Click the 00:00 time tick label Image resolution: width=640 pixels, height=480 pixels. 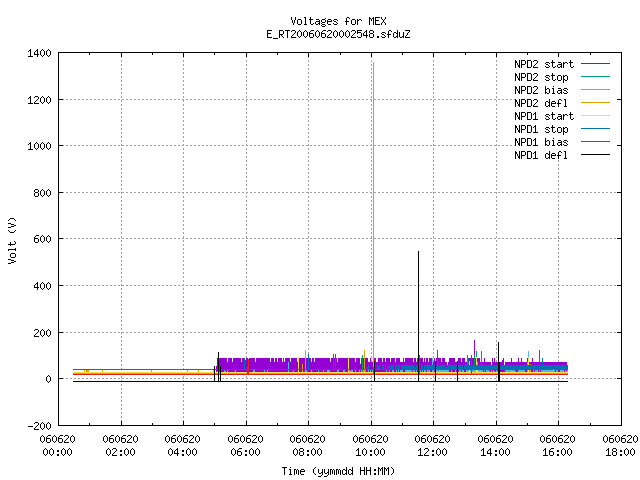pos(58,453)
